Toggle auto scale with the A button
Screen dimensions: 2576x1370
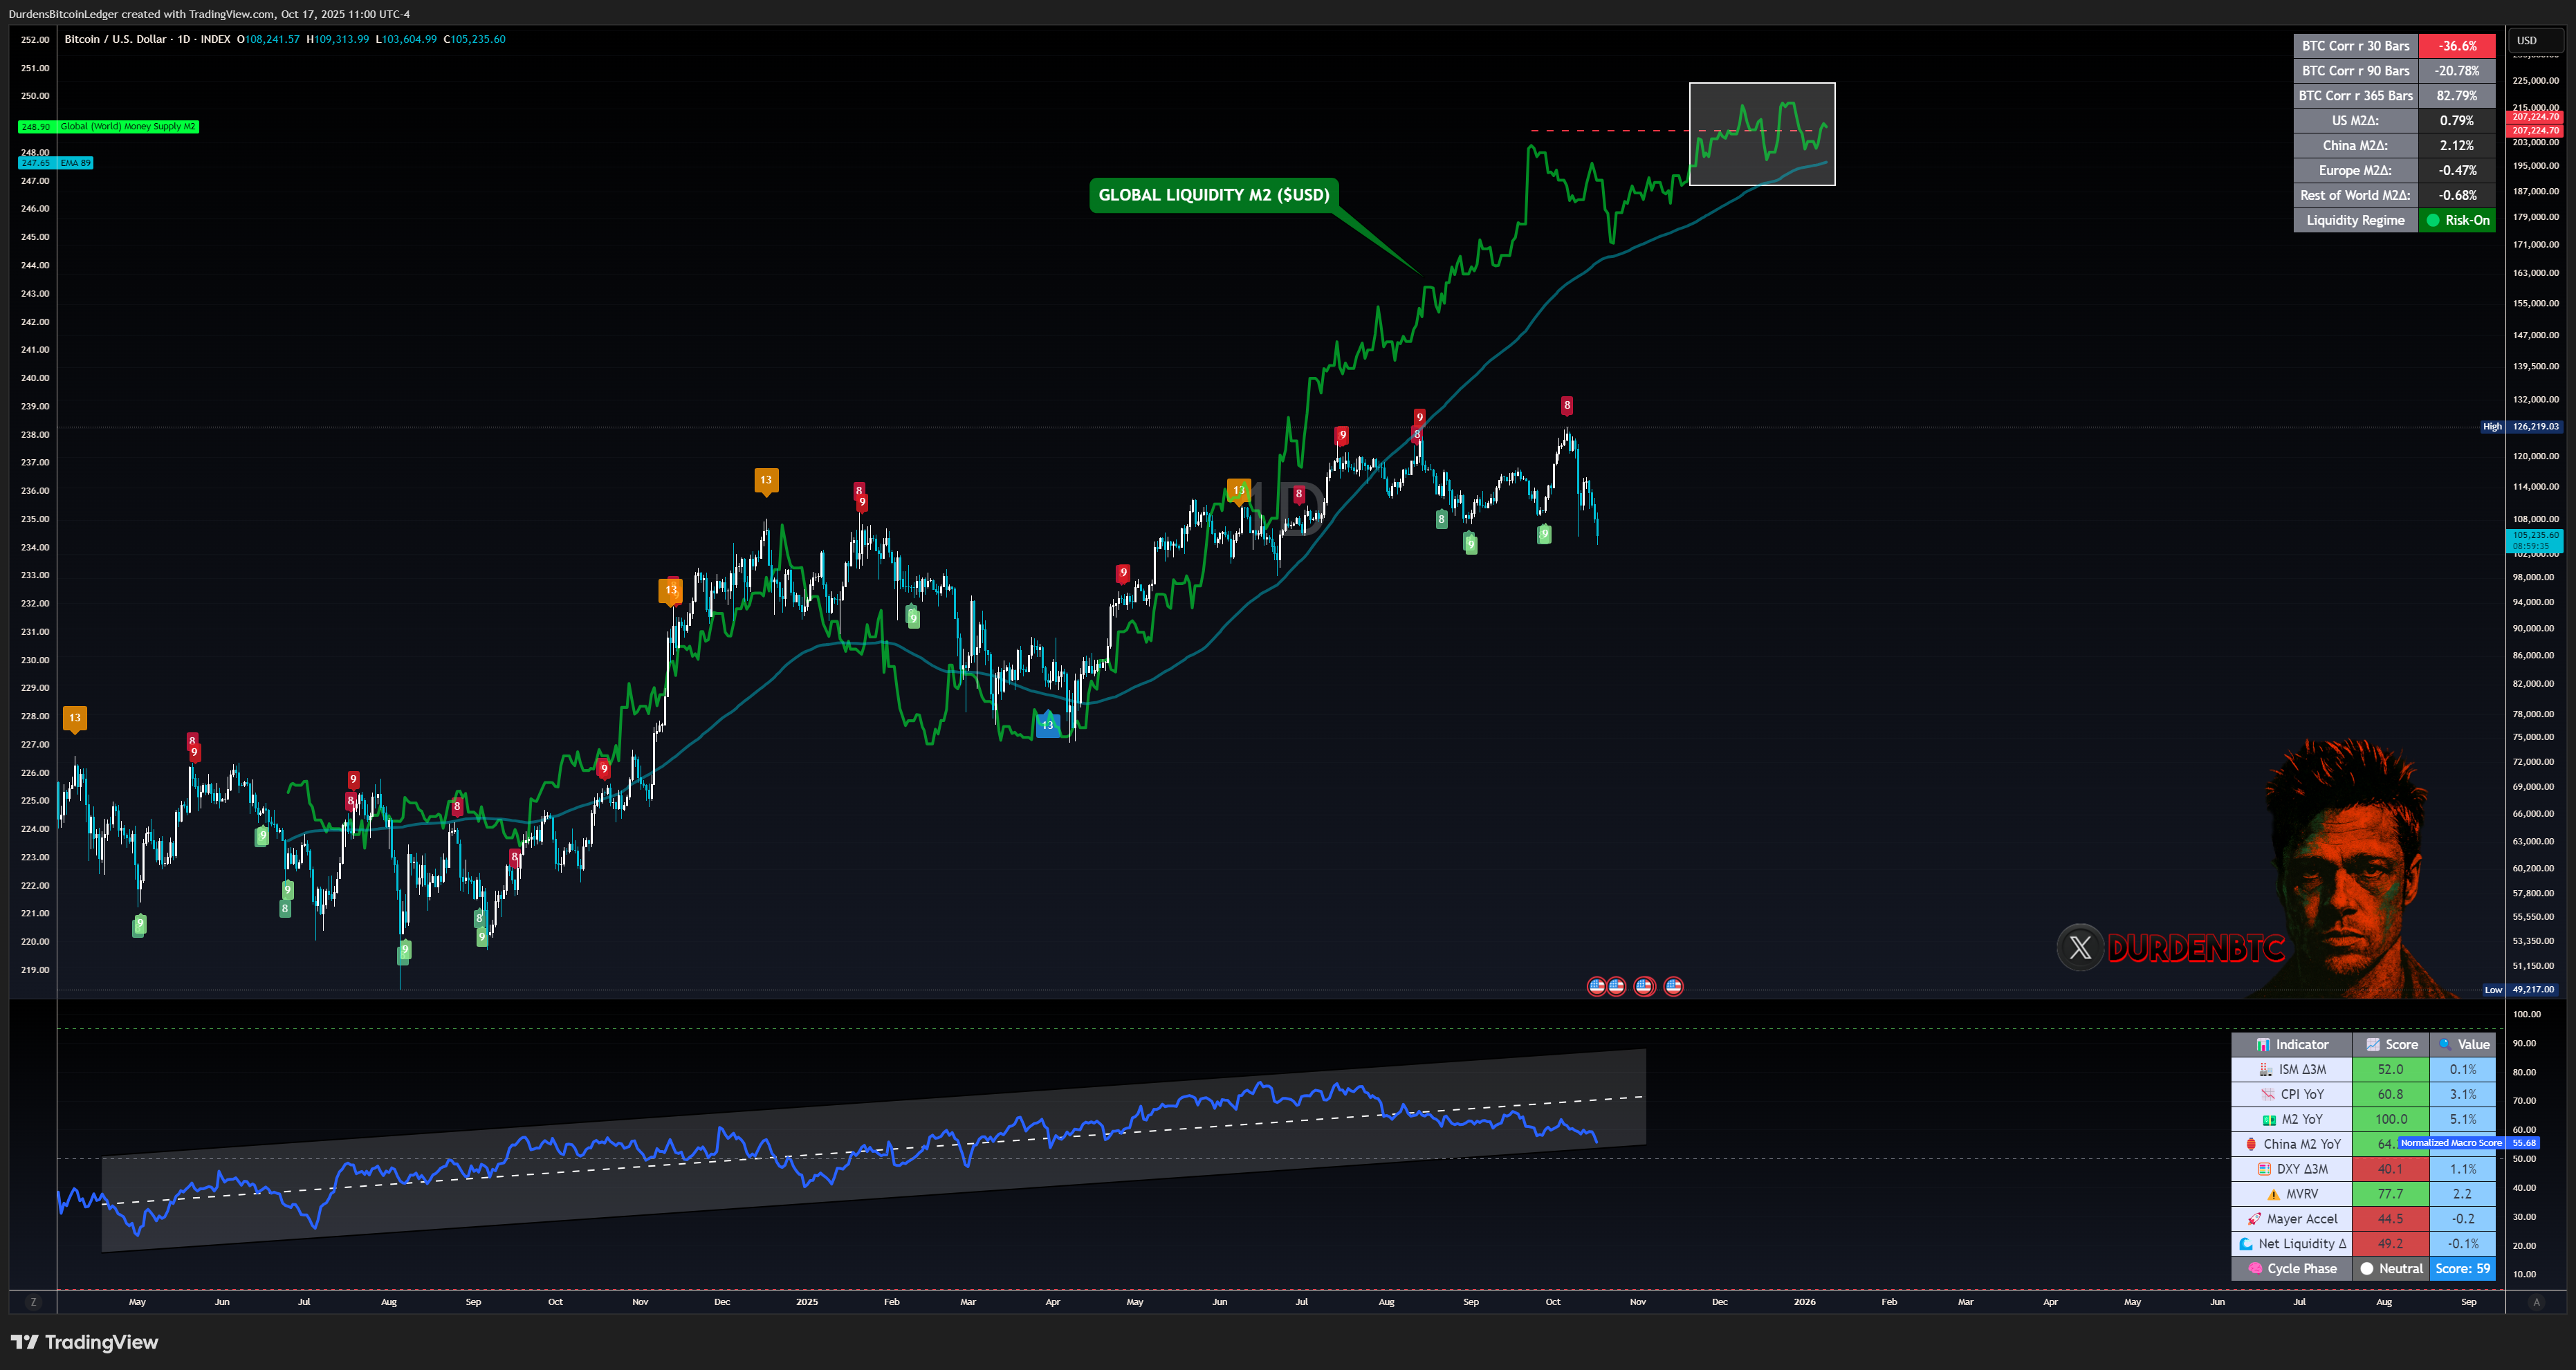pyautogui.click(x=2536, y=1302)
